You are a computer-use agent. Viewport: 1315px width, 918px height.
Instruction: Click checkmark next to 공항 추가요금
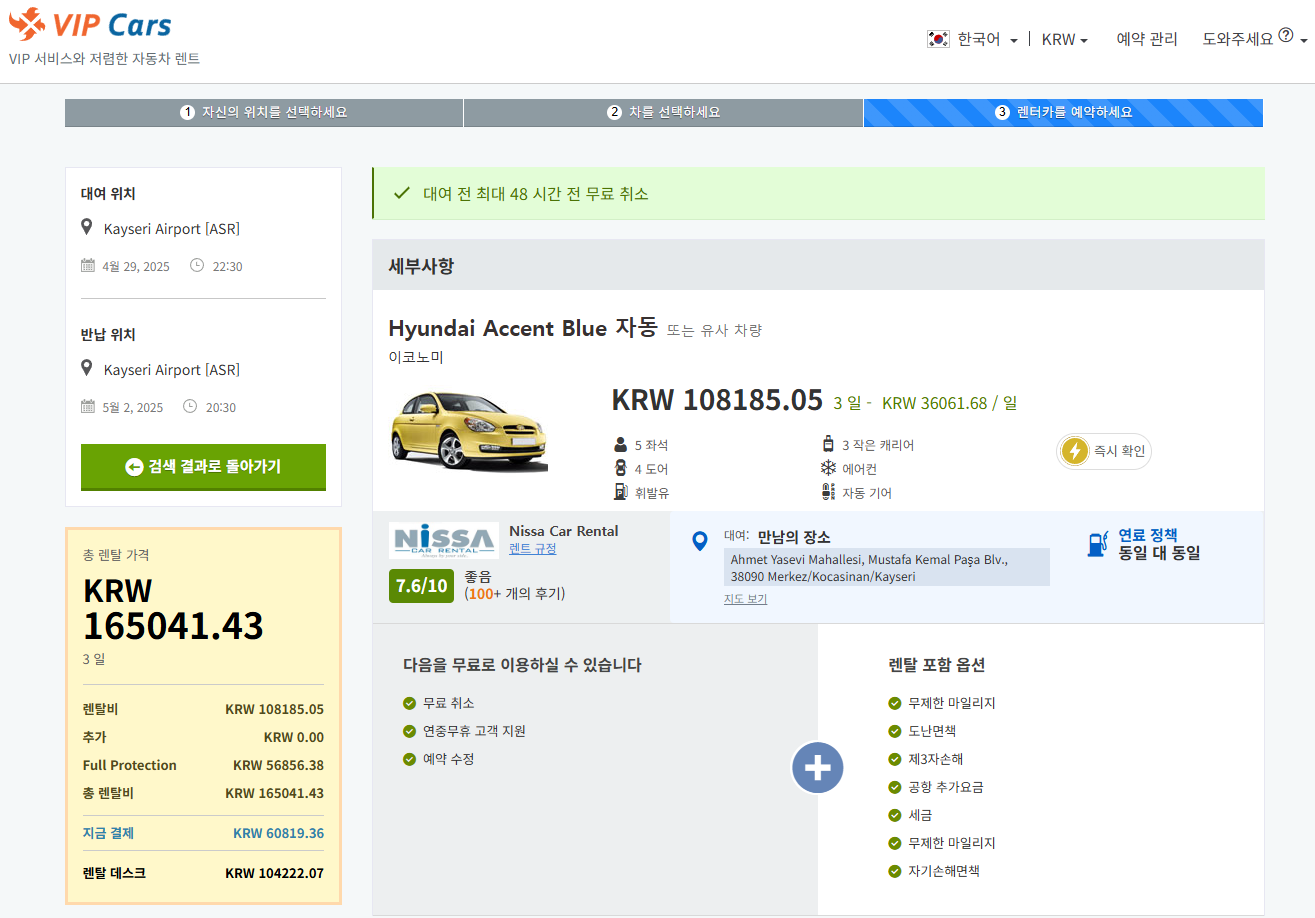[894, 787]
